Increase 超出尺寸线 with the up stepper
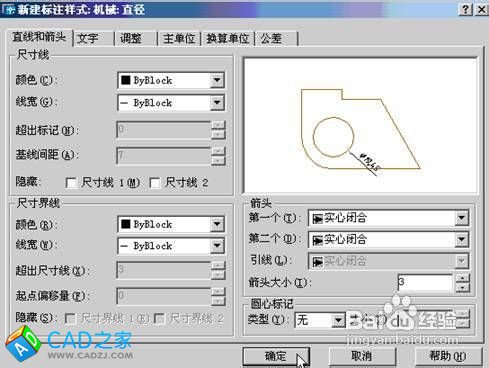 click(x=219, y=266)
